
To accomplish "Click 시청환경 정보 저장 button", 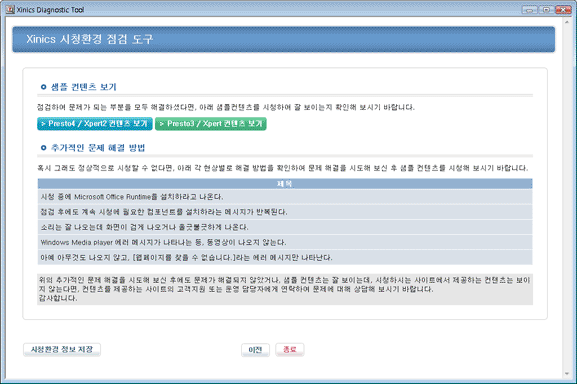I will [62, 349].
